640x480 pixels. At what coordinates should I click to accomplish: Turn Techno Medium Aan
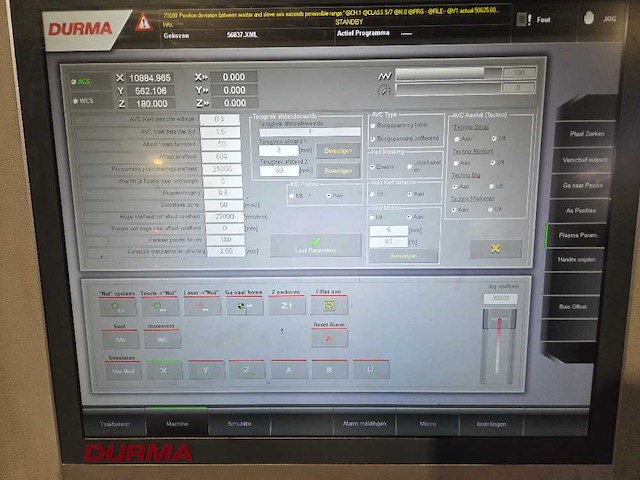456,163
